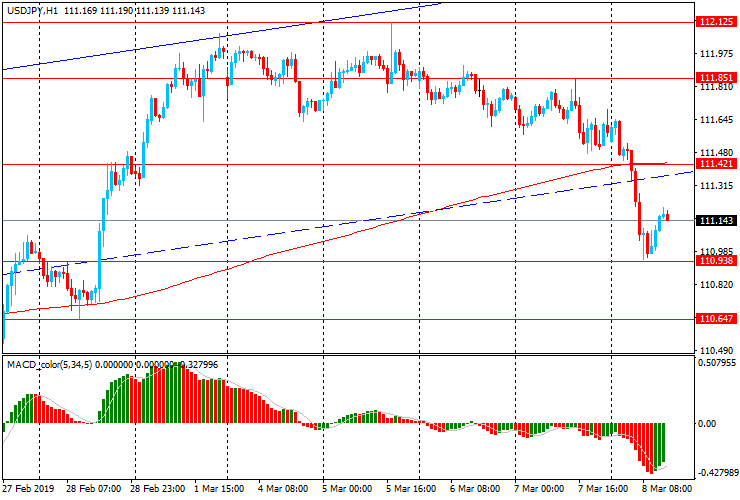Click the 7 Mar 00:00 time label

click(538, 489)
